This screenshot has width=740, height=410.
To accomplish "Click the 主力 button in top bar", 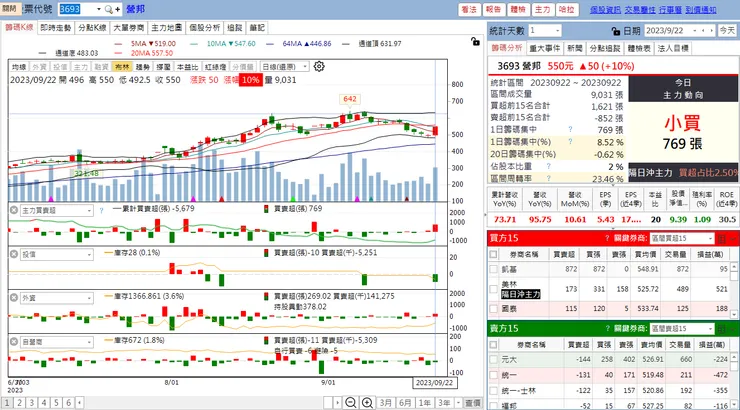I will [542, 9].
